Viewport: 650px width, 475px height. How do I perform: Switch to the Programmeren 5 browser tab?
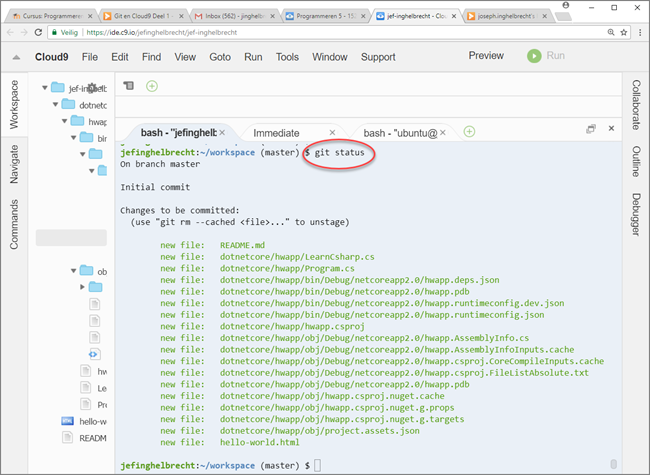[327, 16]
